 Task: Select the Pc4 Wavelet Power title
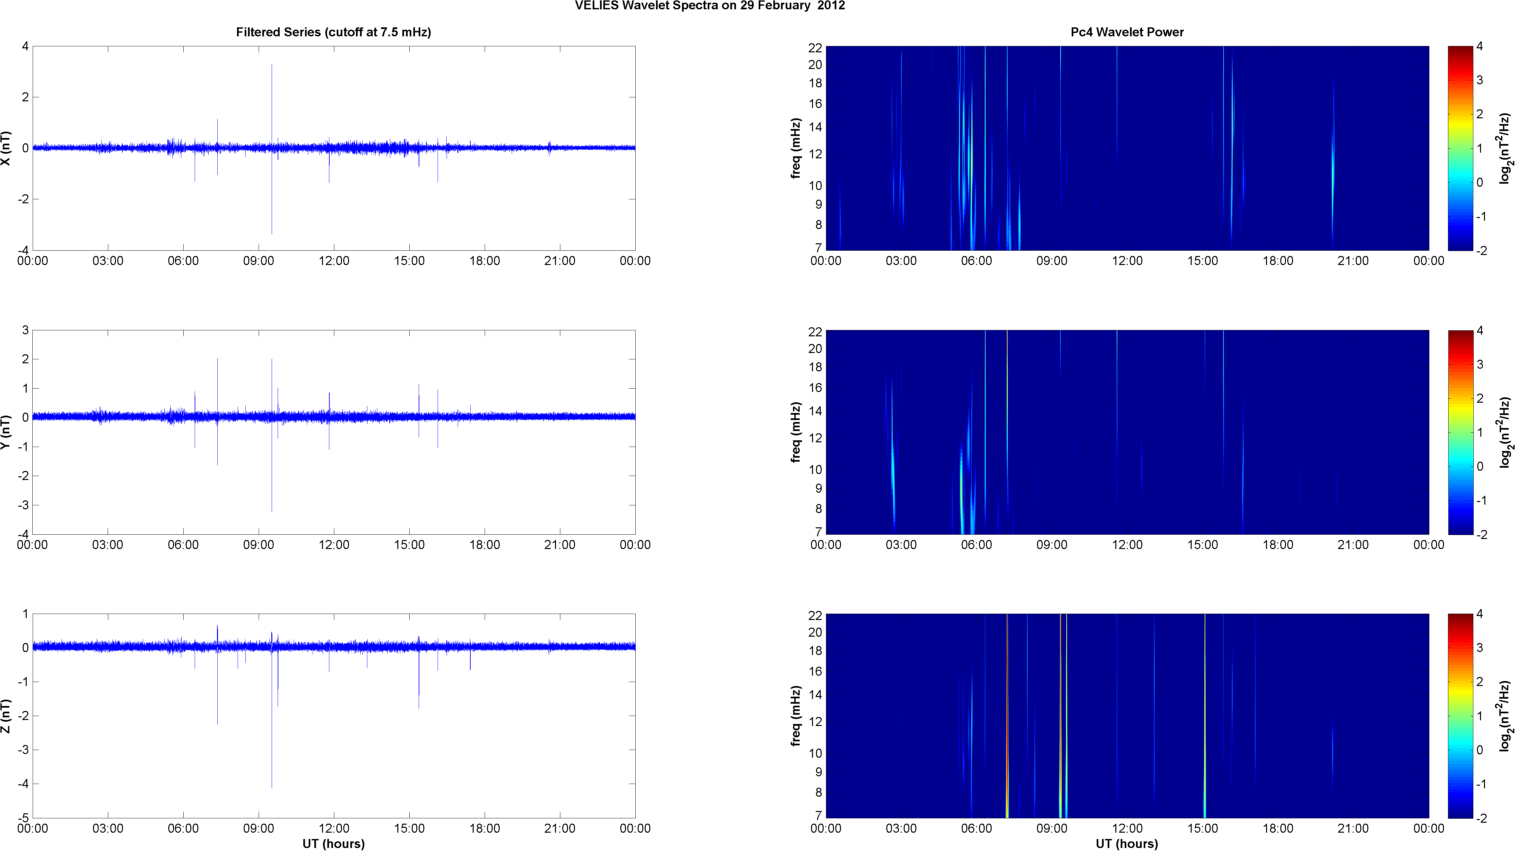pyautogui.click(x=1126, y=32)
